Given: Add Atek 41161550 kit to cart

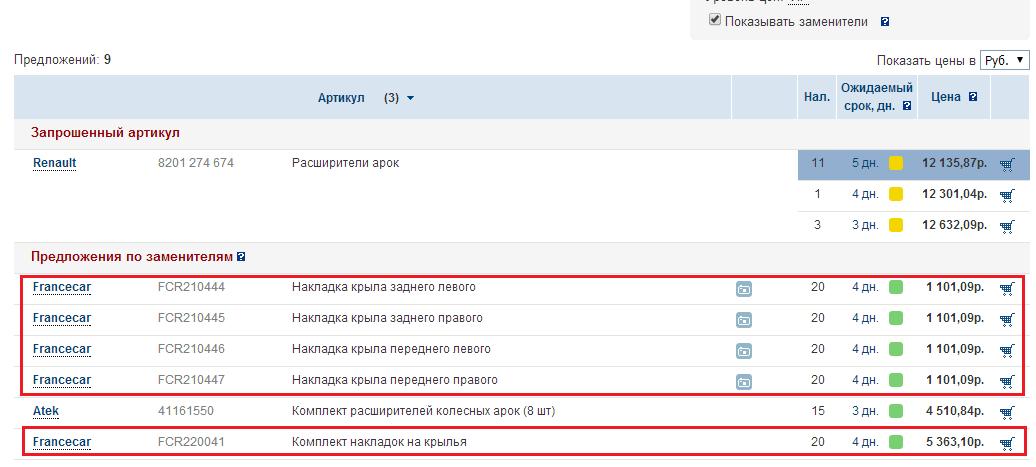Looking at the screenshot, I should (1007, 413).
